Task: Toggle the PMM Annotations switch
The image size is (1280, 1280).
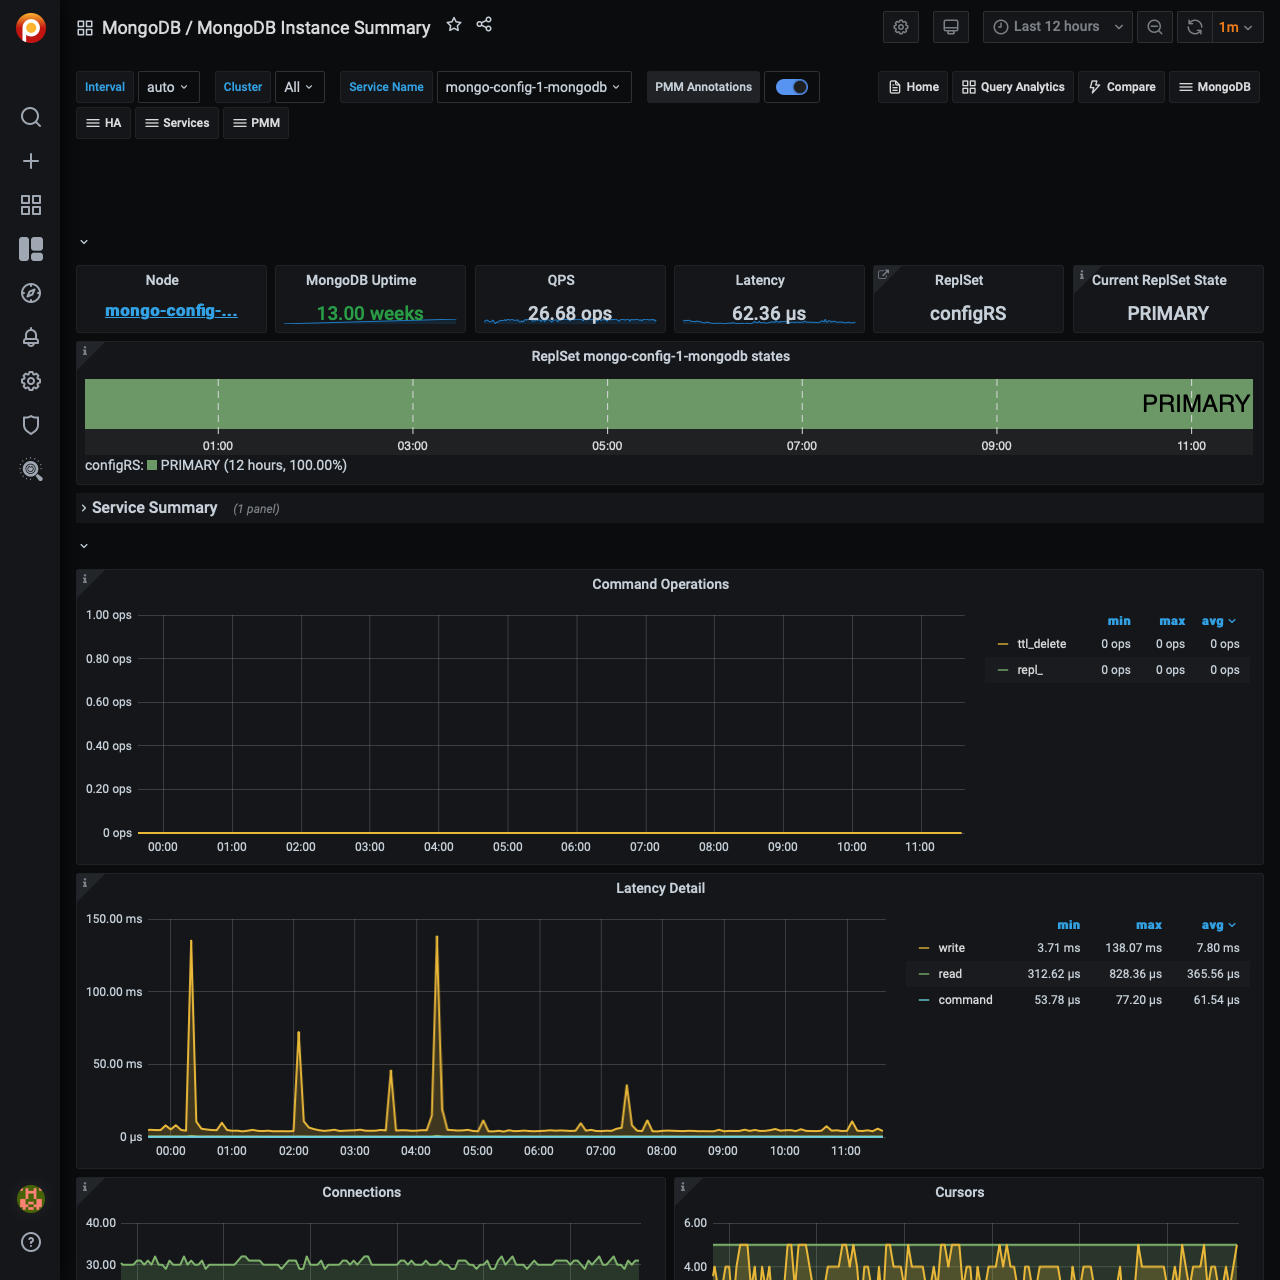Action: click(x=792, y=87)
